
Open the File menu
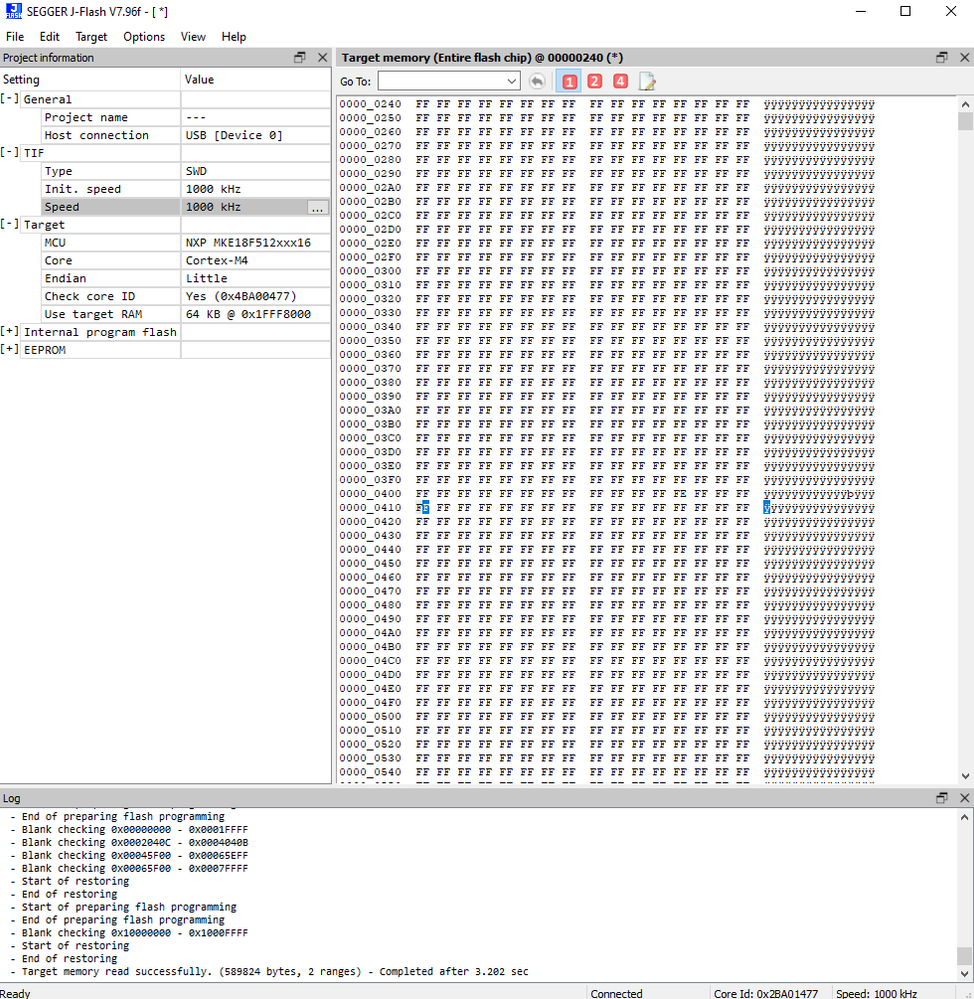[15, 37]
